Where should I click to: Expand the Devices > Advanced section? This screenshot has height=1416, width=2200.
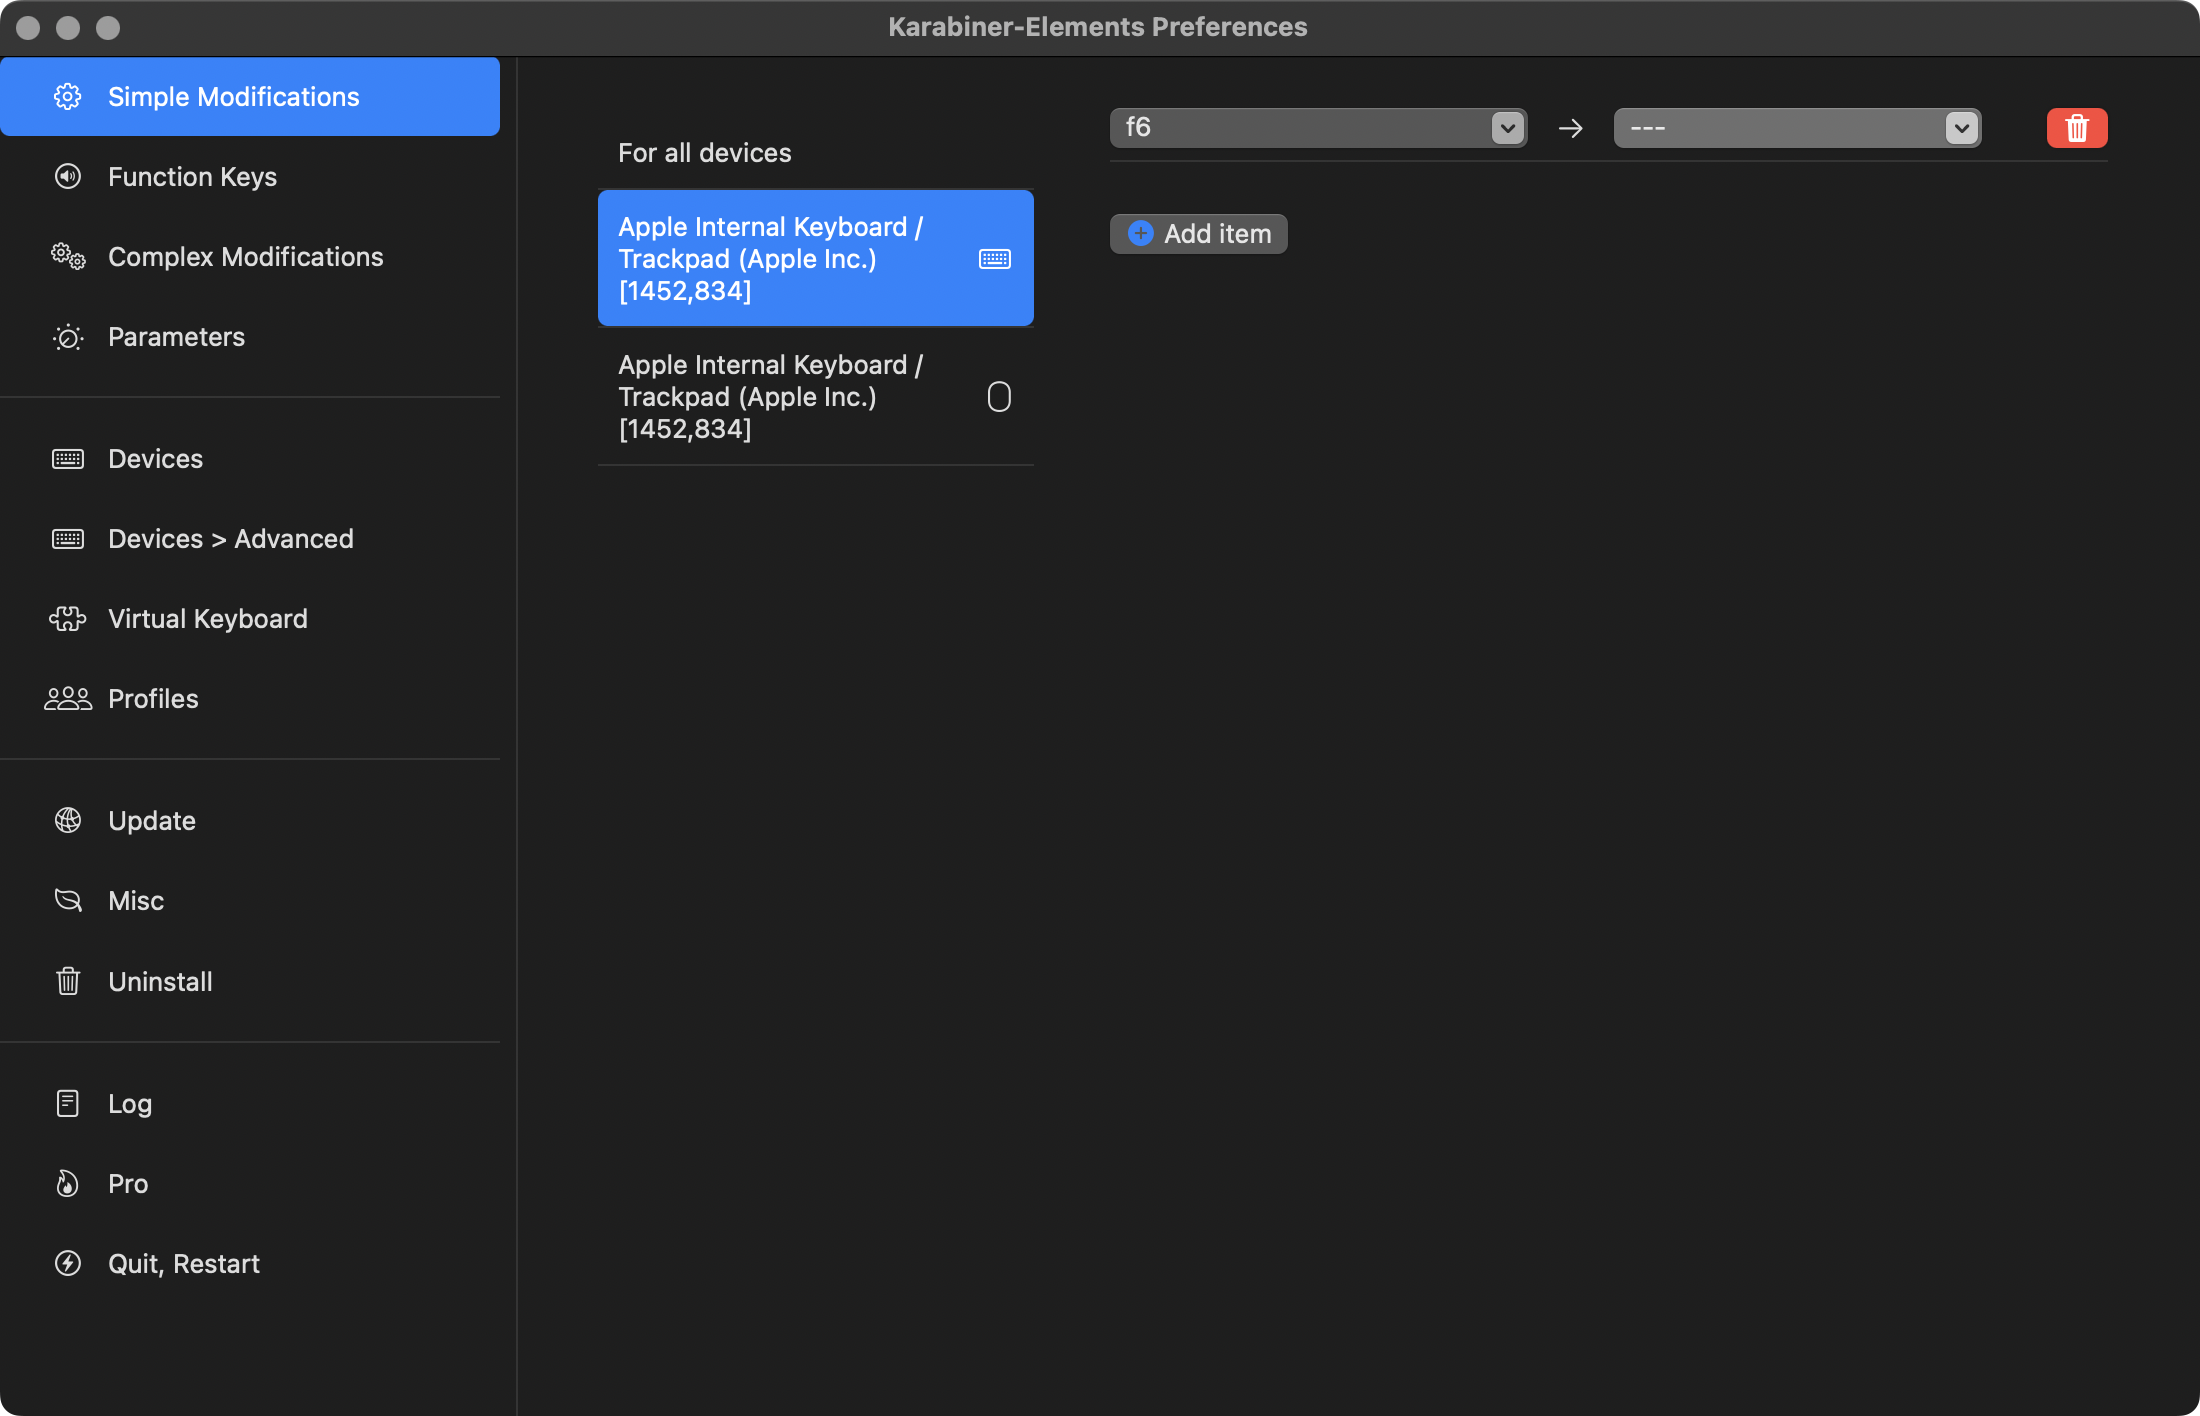(230, 538)
